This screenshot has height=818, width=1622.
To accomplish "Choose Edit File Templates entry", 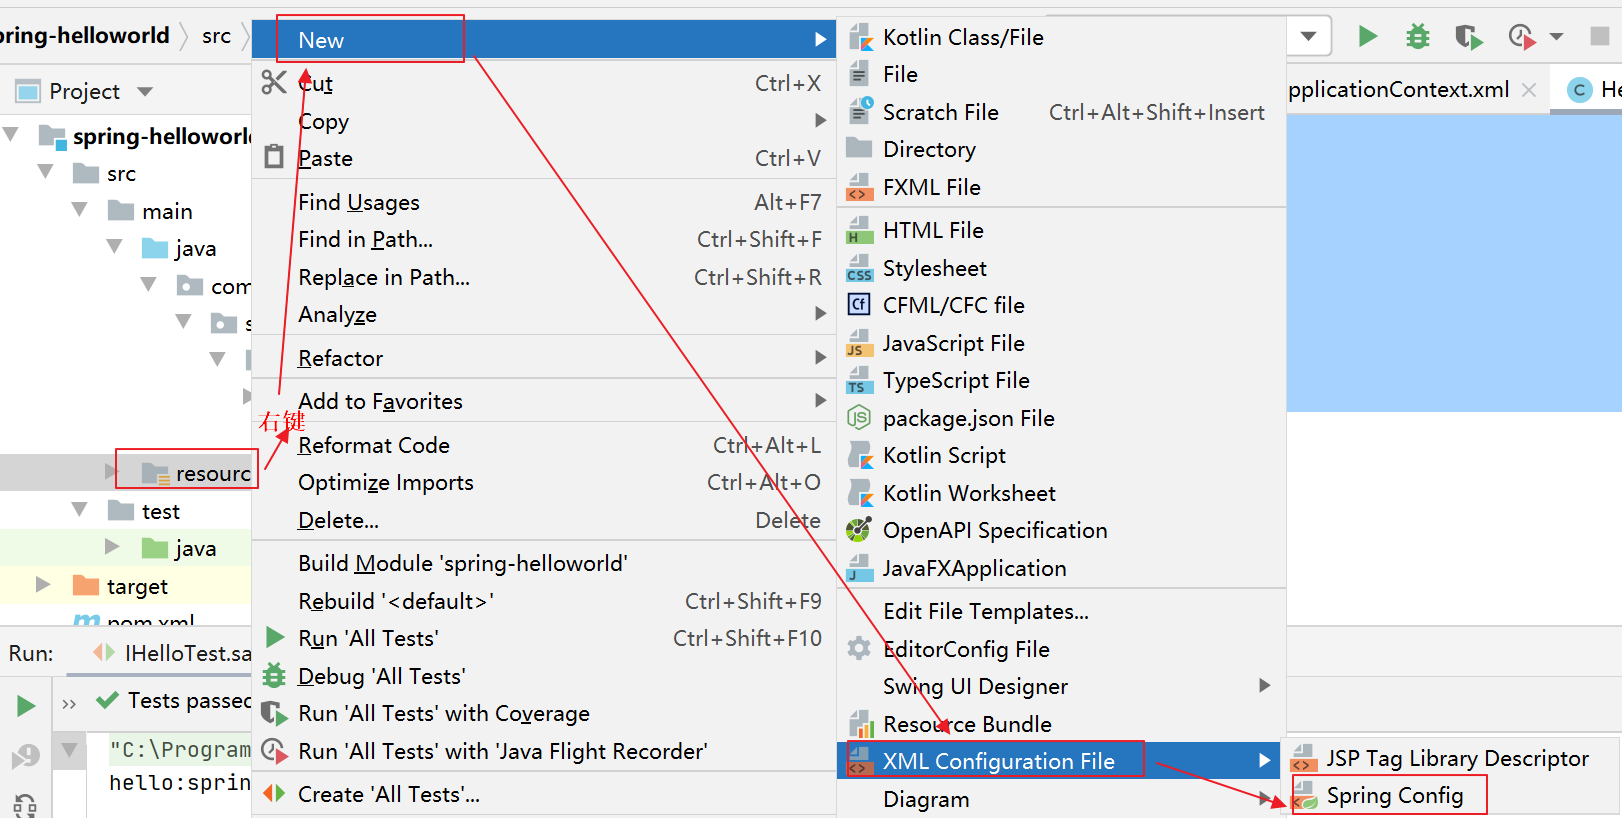I will coord(1061,611).
